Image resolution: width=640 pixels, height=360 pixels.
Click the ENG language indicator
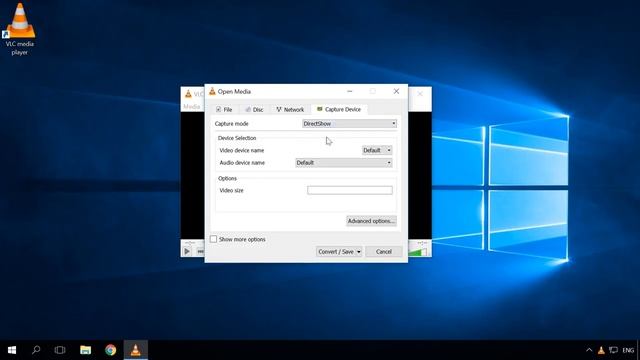628,350
